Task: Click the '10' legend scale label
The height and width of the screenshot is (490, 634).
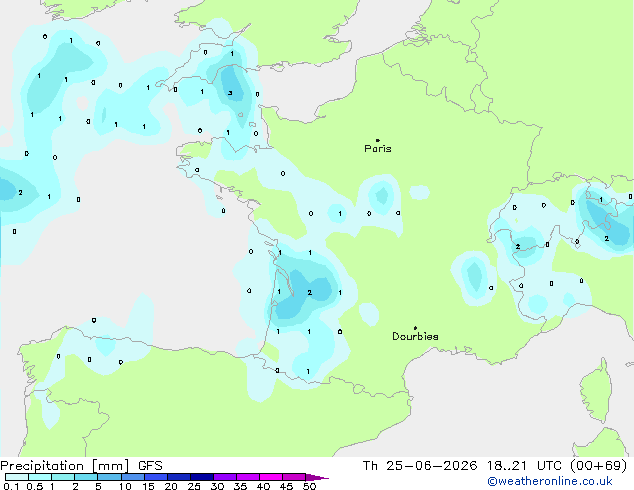Action: 125,486
